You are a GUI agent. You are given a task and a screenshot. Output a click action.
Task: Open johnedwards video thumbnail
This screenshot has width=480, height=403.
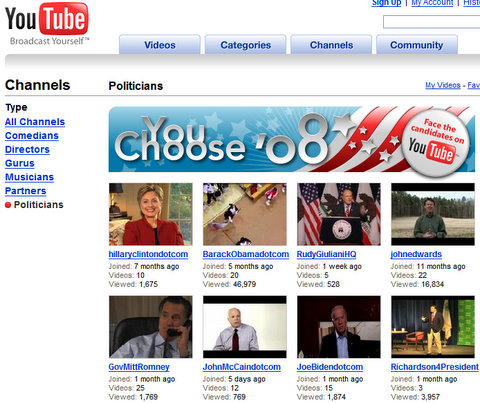click(433, 214)
